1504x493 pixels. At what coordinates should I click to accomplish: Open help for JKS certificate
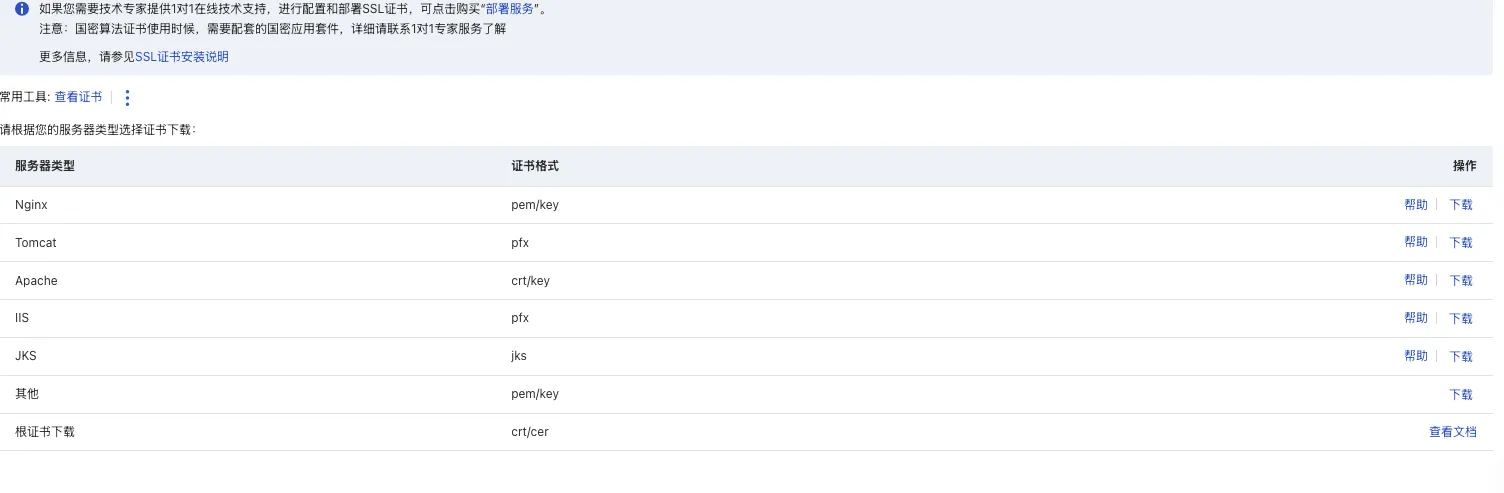[x=1415, y=357]
